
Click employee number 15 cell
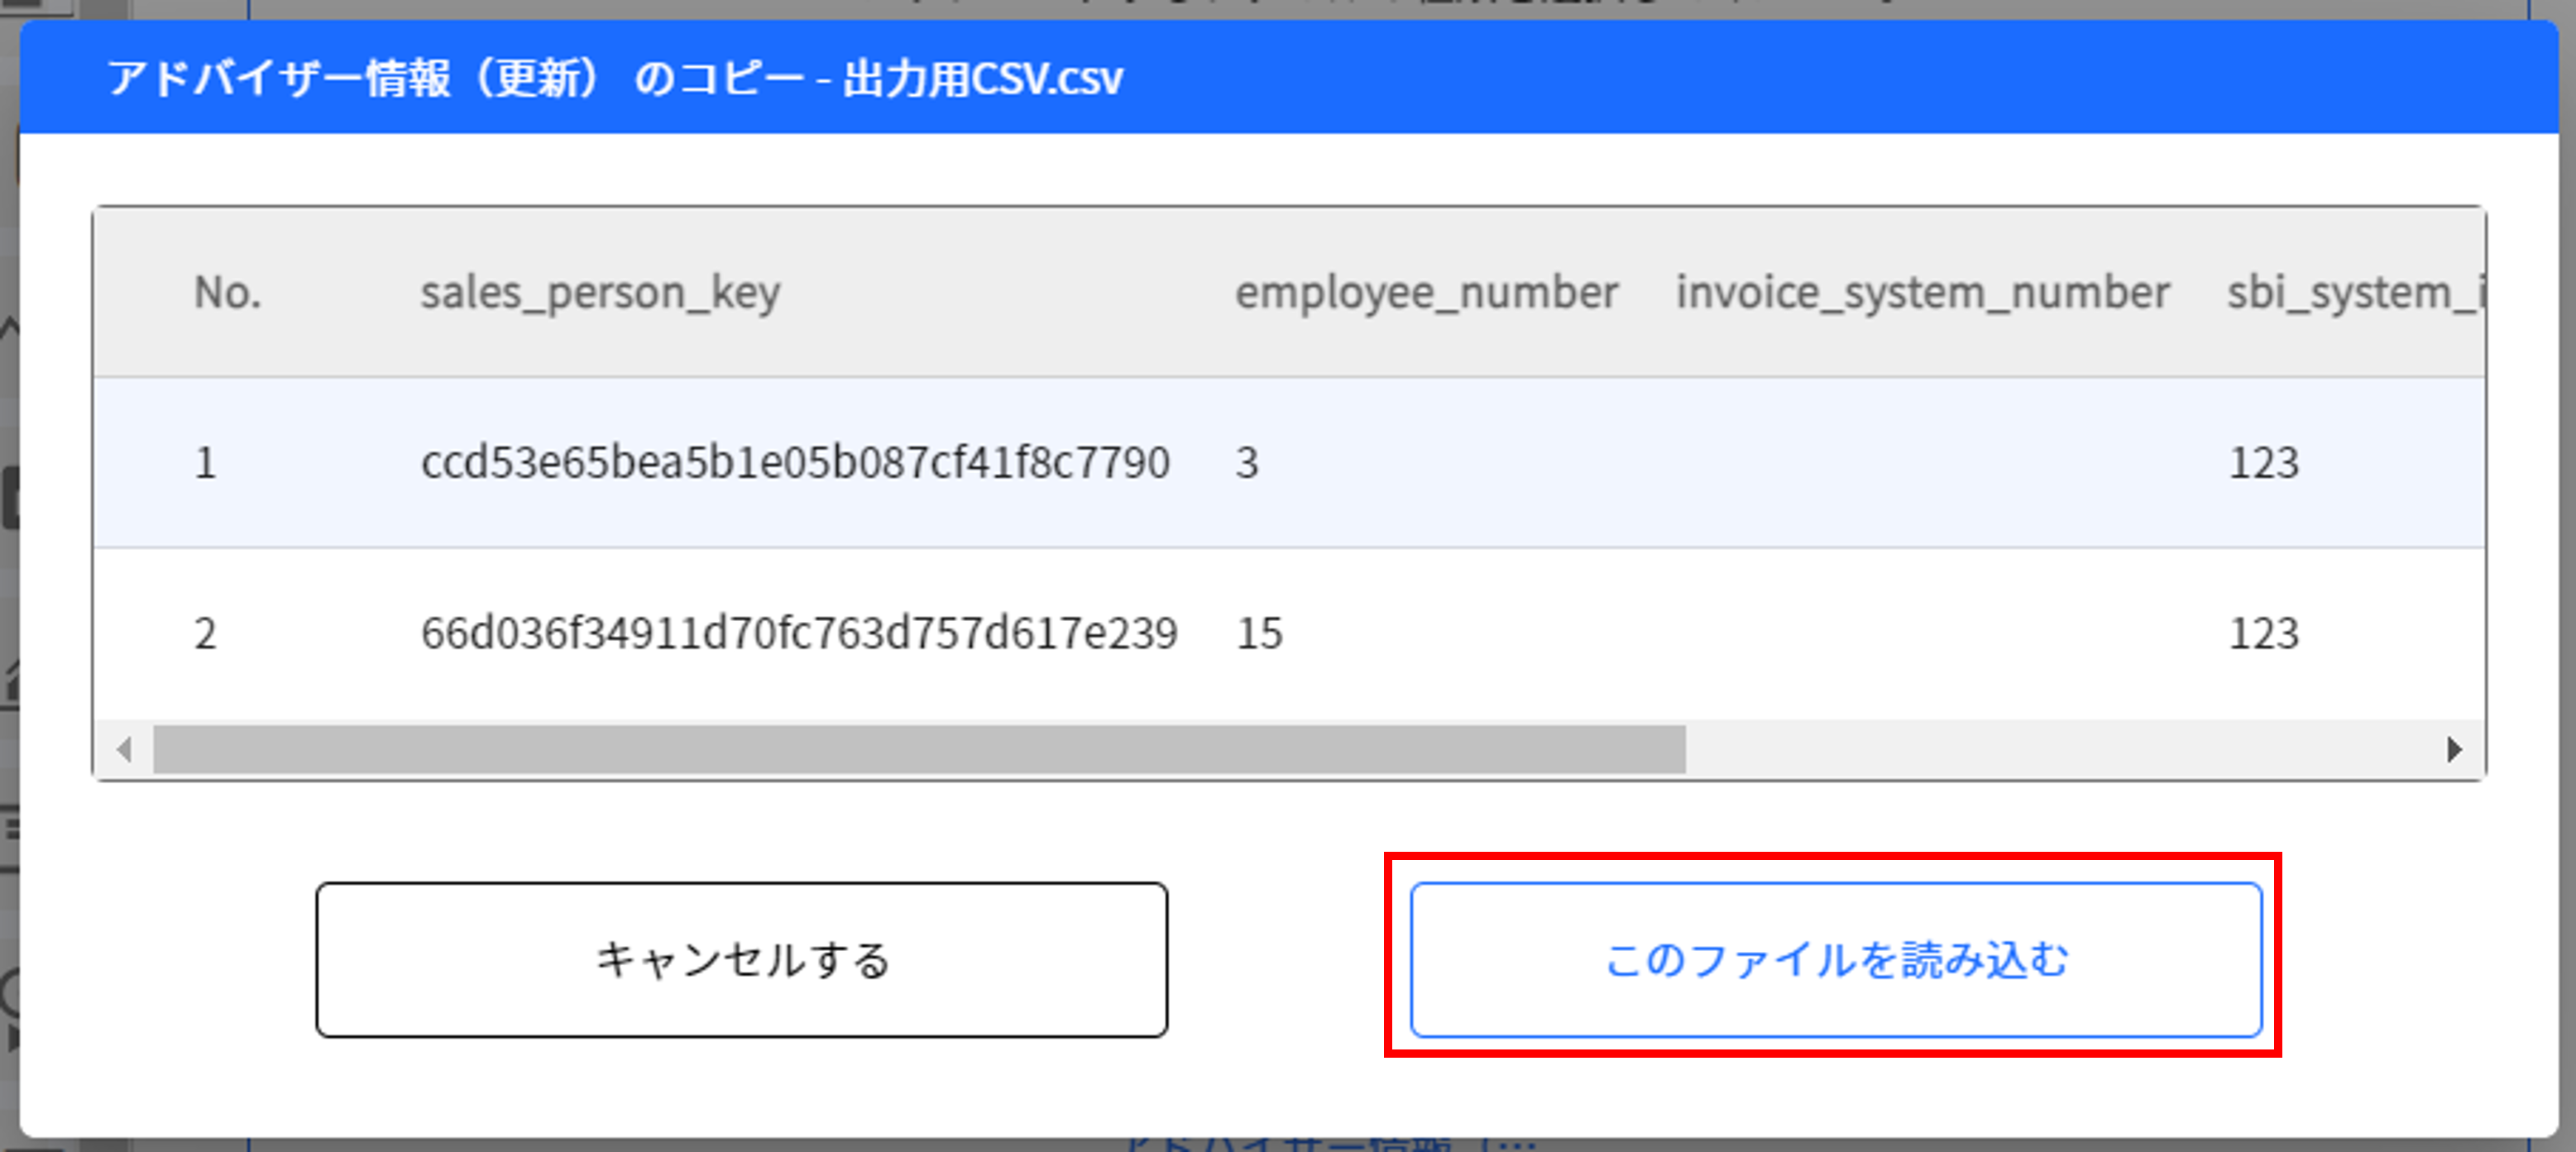[x=1259, y=633]
